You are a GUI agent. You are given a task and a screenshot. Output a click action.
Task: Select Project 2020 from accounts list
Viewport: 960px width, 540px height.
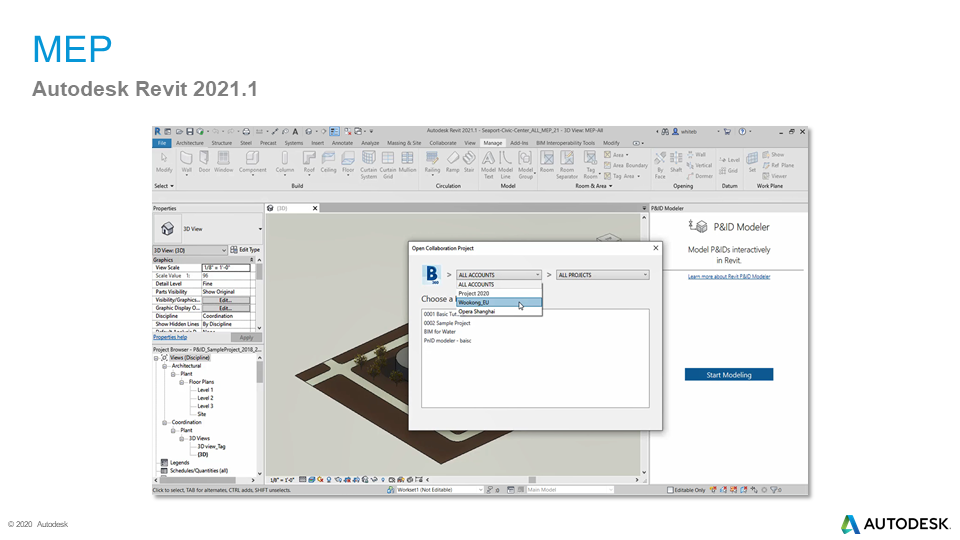[x=498, y=293]
